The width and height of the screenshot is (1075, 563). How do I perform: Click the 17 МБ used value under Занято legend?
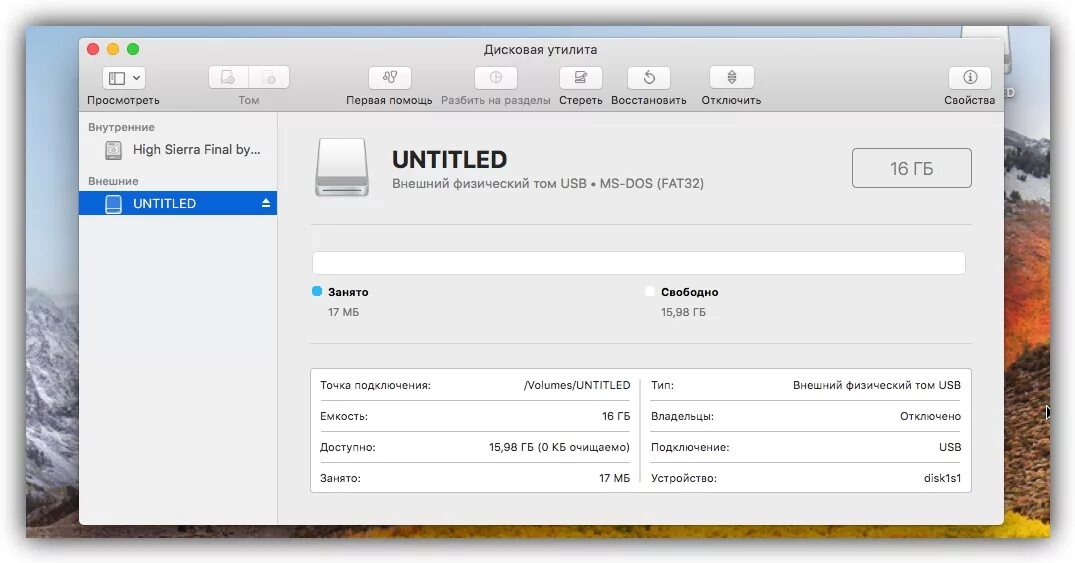pyautogui.click(x=343, y=312)
